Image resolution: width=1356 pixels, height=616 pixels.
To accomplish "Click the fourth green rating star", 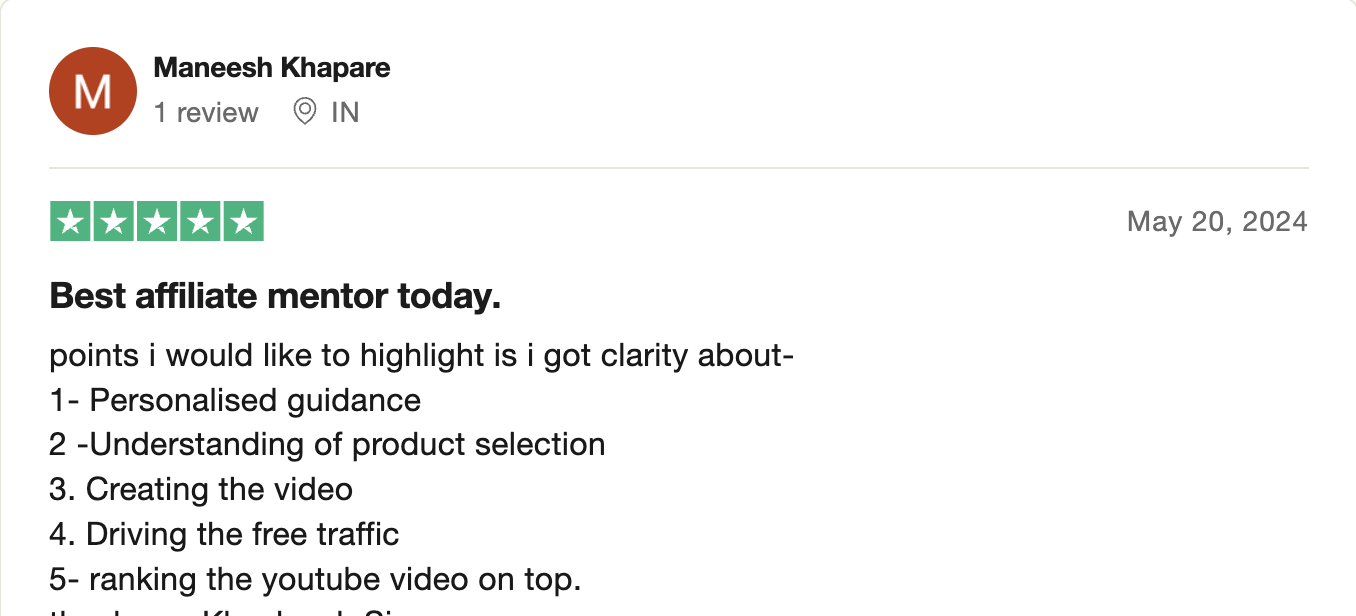I will [x=200, y=221].
